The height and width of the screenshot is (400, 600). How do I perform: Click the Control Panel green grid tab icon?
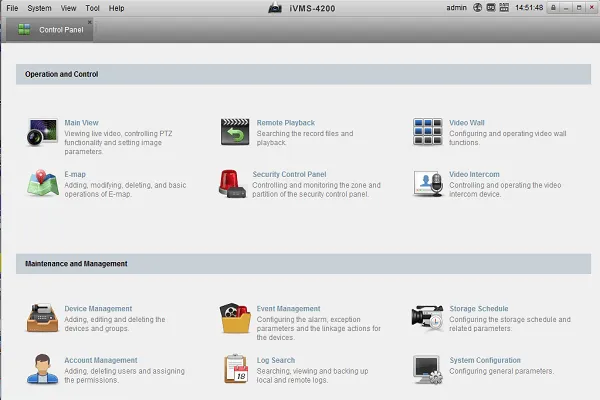[x=24, y=29]
